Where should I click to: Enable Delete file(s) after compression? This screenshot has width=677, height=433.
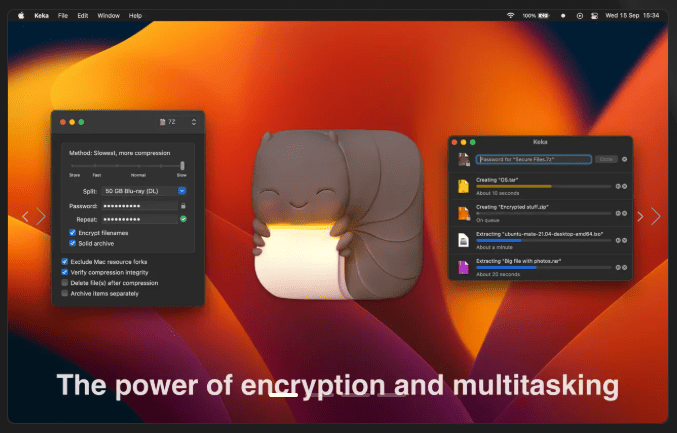point(65,283)
